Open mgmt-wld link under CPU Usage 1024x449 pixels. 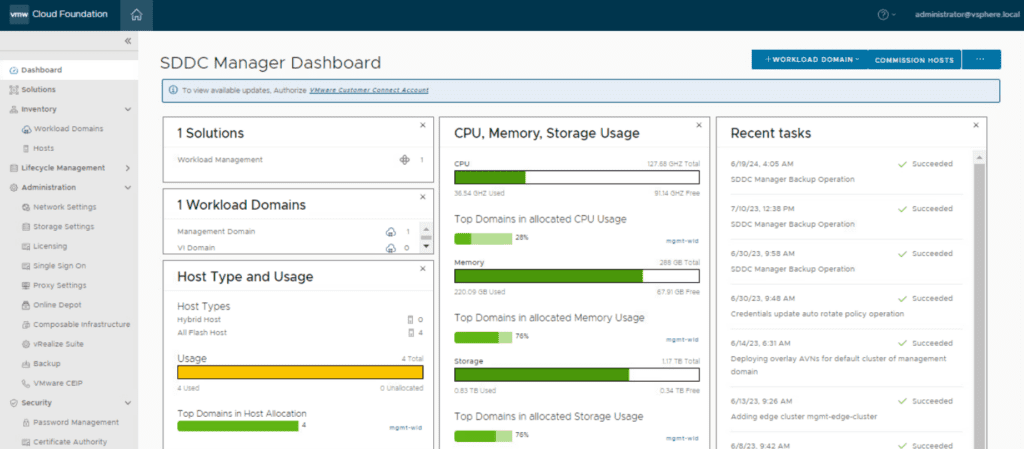682,241
